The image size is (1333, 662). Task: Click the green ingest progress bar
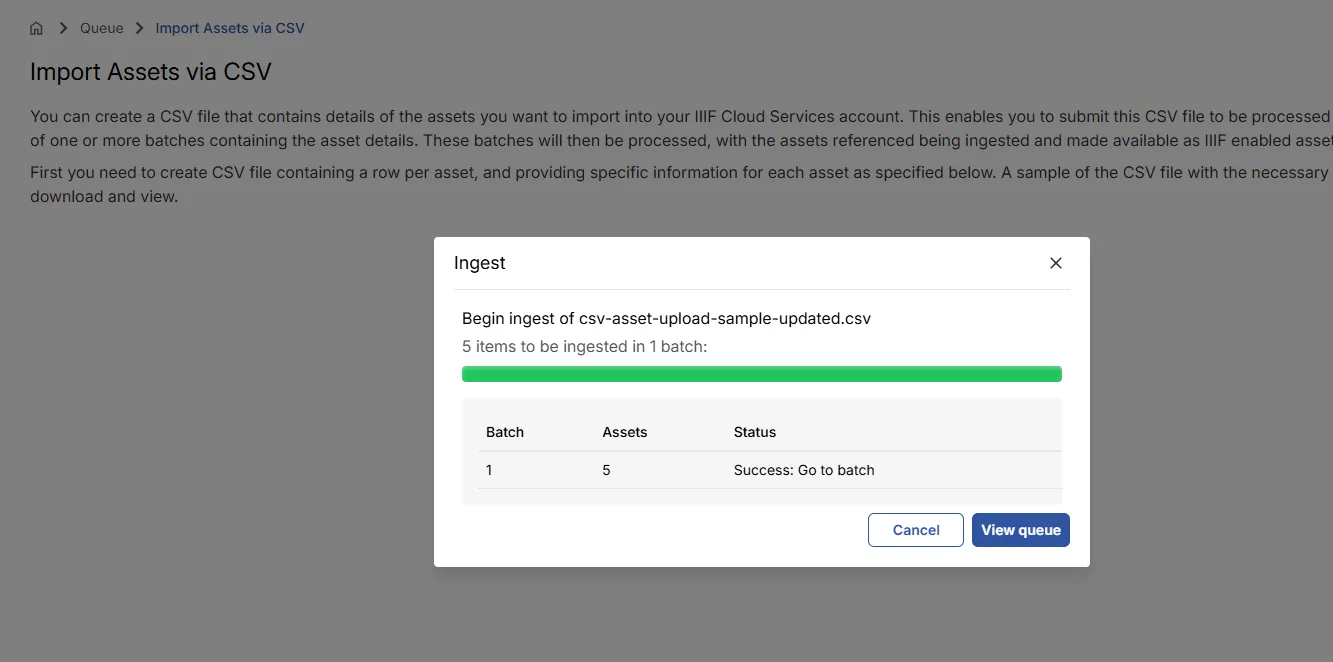[x=762, y=373]
